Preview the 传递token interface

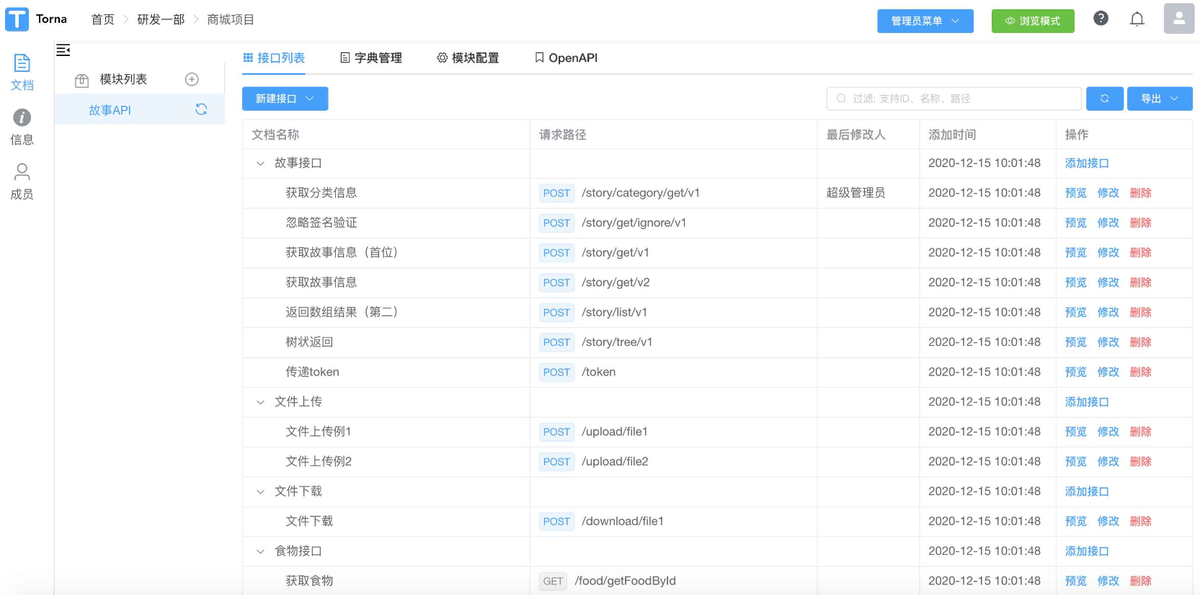(x=1076, y=372)
